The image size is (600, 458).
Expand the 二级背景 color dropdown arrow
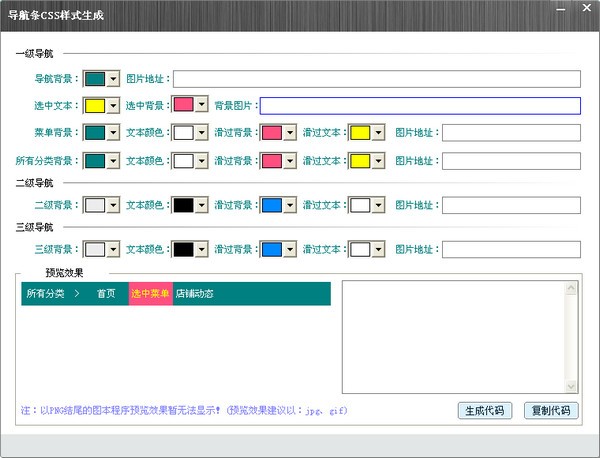click(113, 205)
